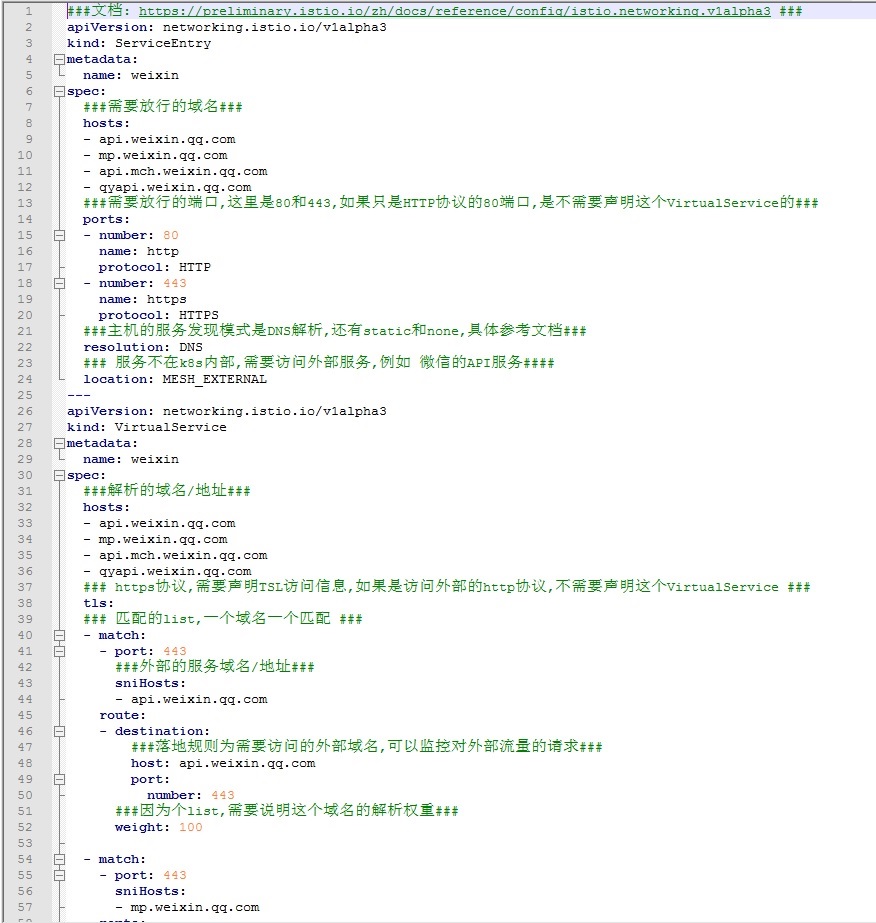Click on 'location: MESH_EXTERNAL' text
The width and height of the screenshot is (876, 923).
pos(175,379)
